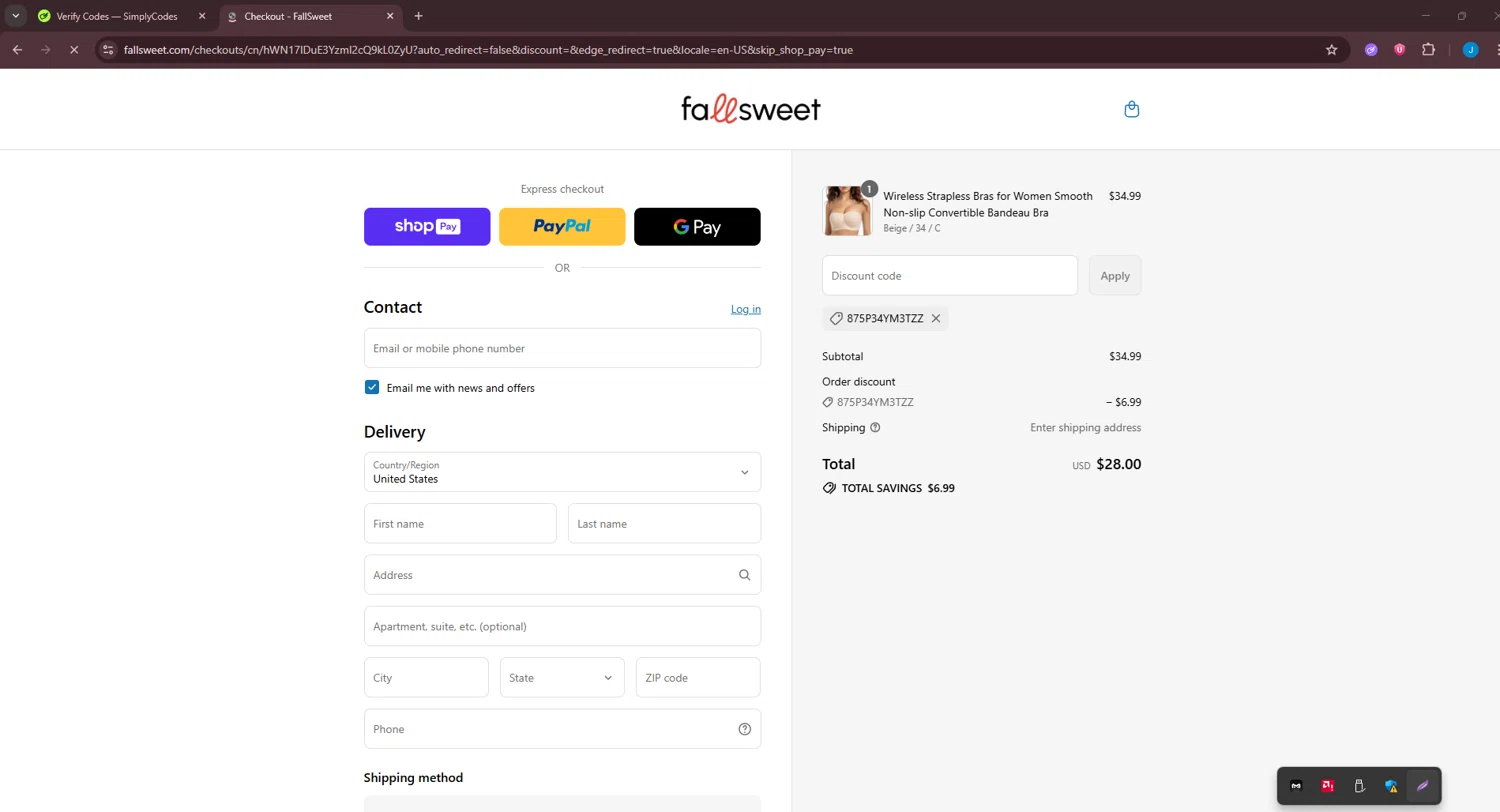Click the black gamepad tray icon
Screen dimensions: 1500x812
pos(1296,786)
